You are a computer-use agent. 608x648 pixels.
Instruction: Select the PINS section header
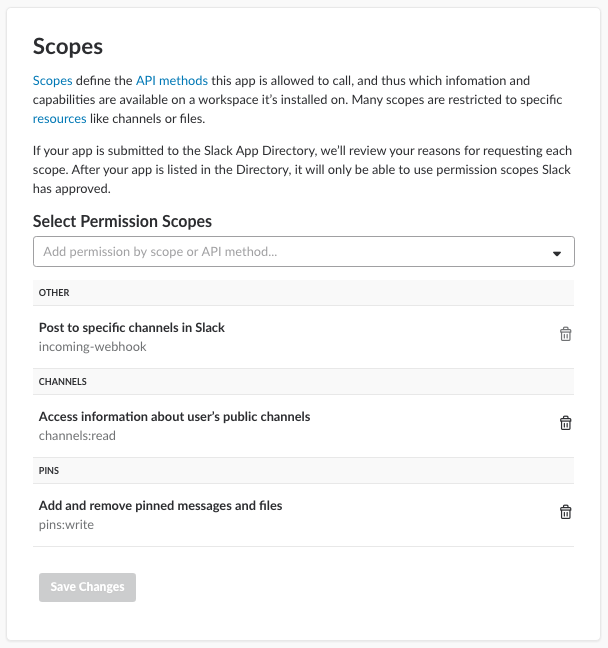coord(303,471)
